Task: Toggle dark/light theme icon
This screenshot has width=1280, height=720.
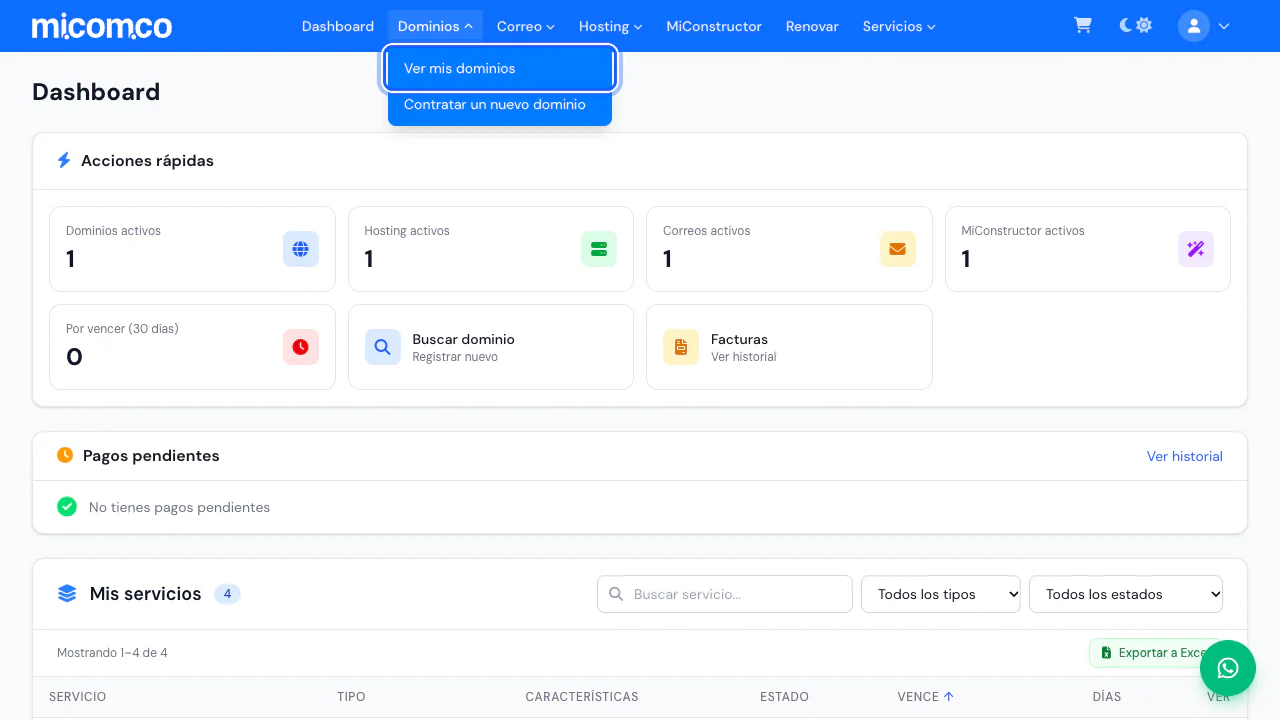Action: coord(1136,26)
